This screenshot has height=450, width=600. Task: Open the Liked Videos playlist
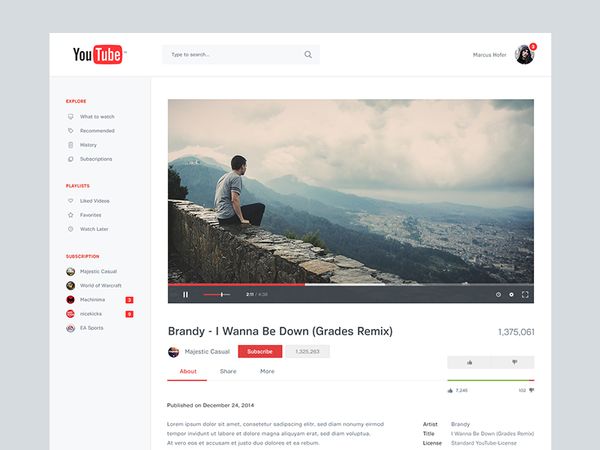coord(95,201)
